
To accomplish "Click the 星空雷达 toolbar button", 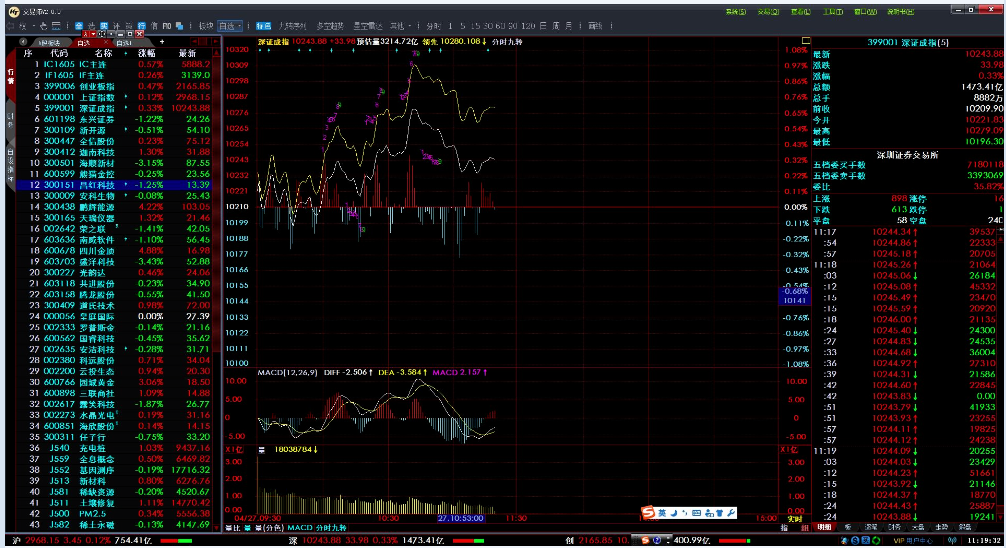I will click(x=369, y=25).
